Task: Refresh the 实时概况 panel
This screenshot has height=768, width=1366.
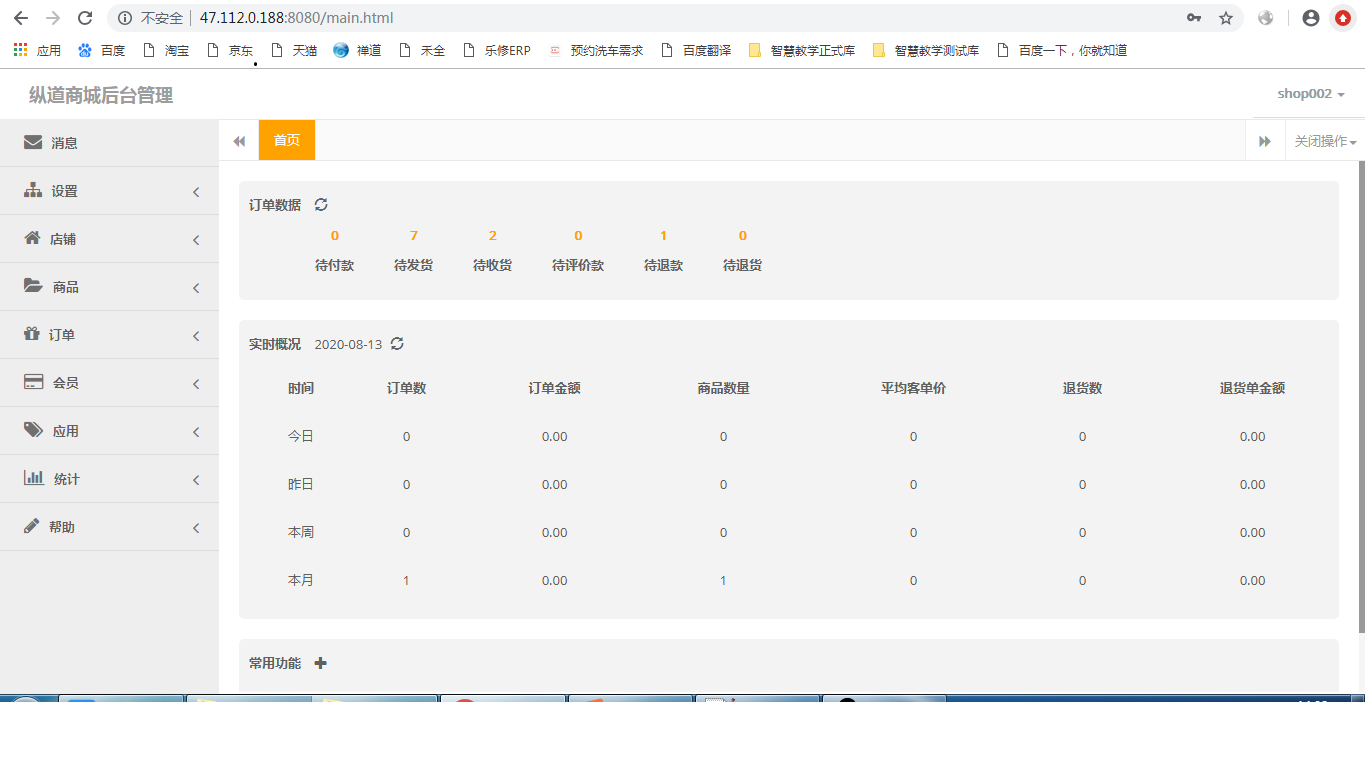Action: (397, 343)
